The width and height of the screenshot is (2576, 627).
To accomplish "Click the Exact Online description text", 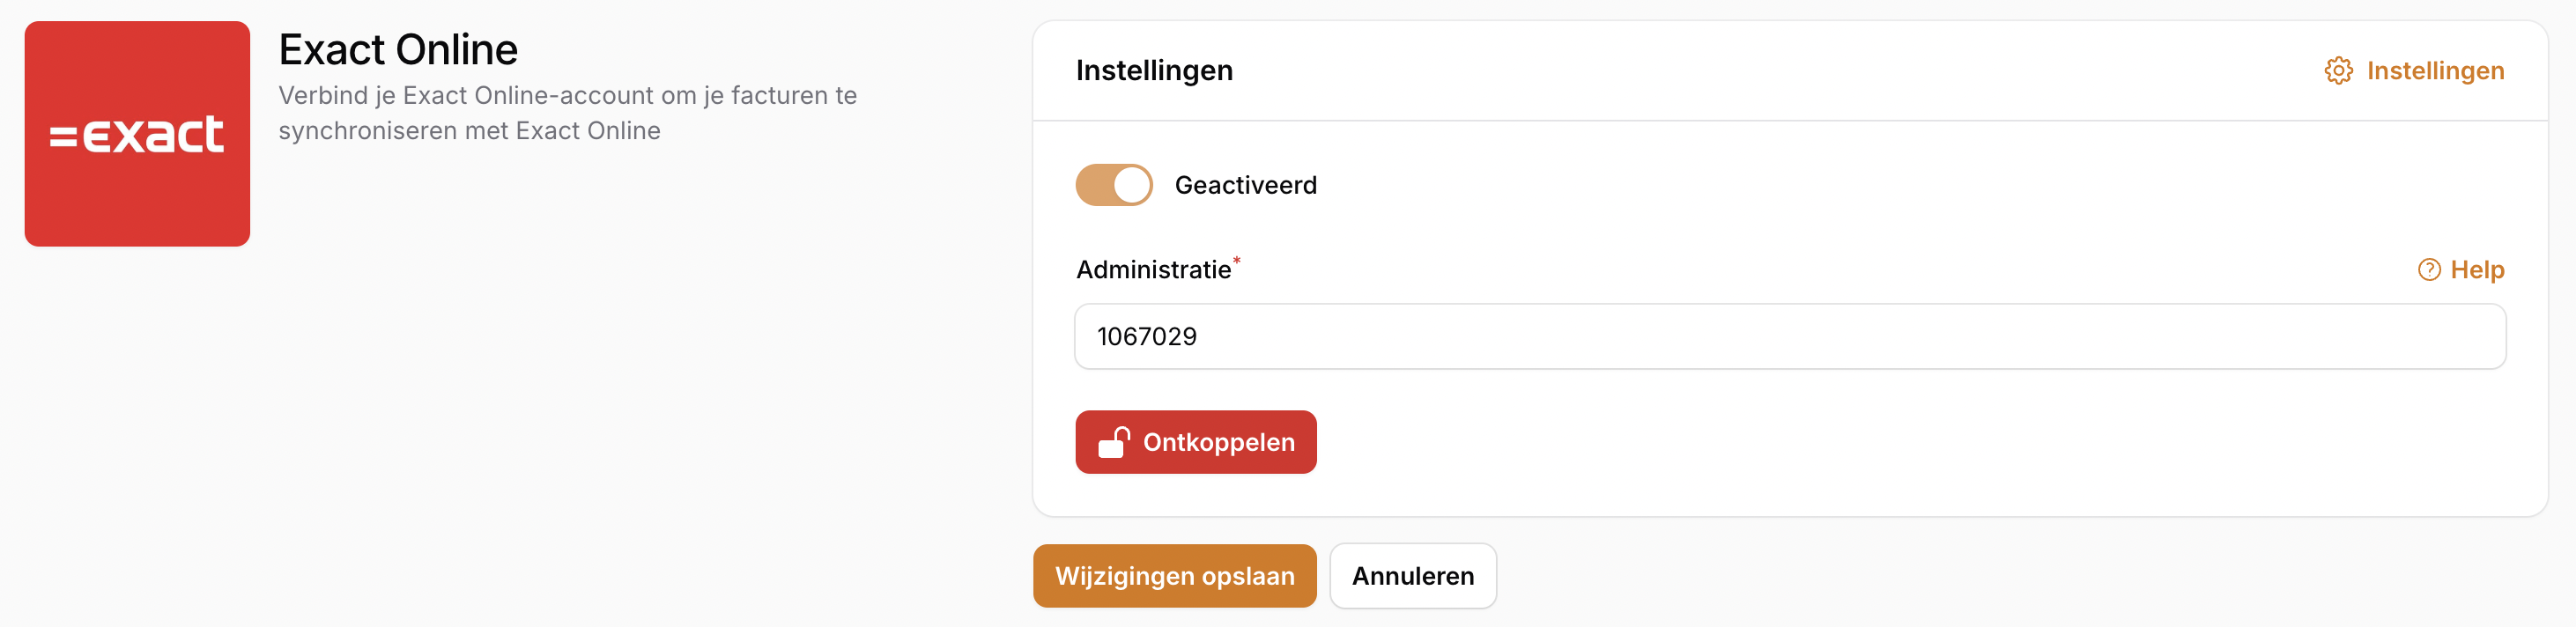I will click(567, 113).
